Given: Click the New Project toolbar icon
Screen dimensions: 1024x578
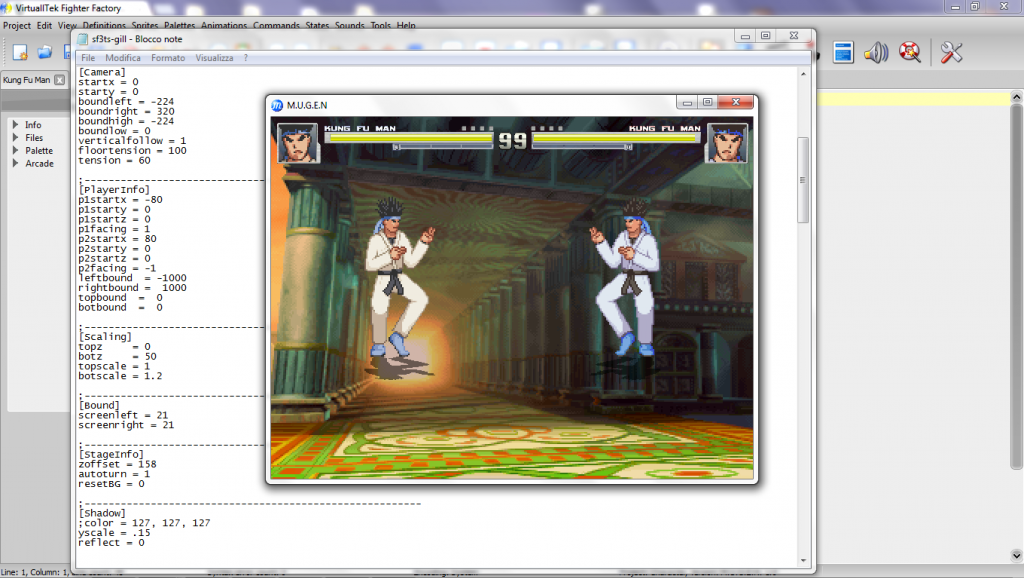Looking at the screenshot, I should pyautogui.click(x=20, y=52).
